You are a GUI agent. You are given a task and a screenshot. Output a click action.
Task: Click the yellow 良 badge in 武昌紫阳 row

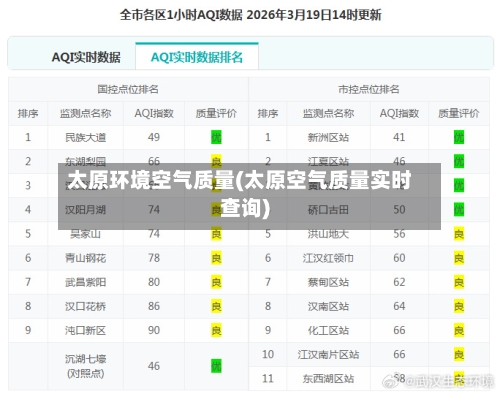click(216, 282)
